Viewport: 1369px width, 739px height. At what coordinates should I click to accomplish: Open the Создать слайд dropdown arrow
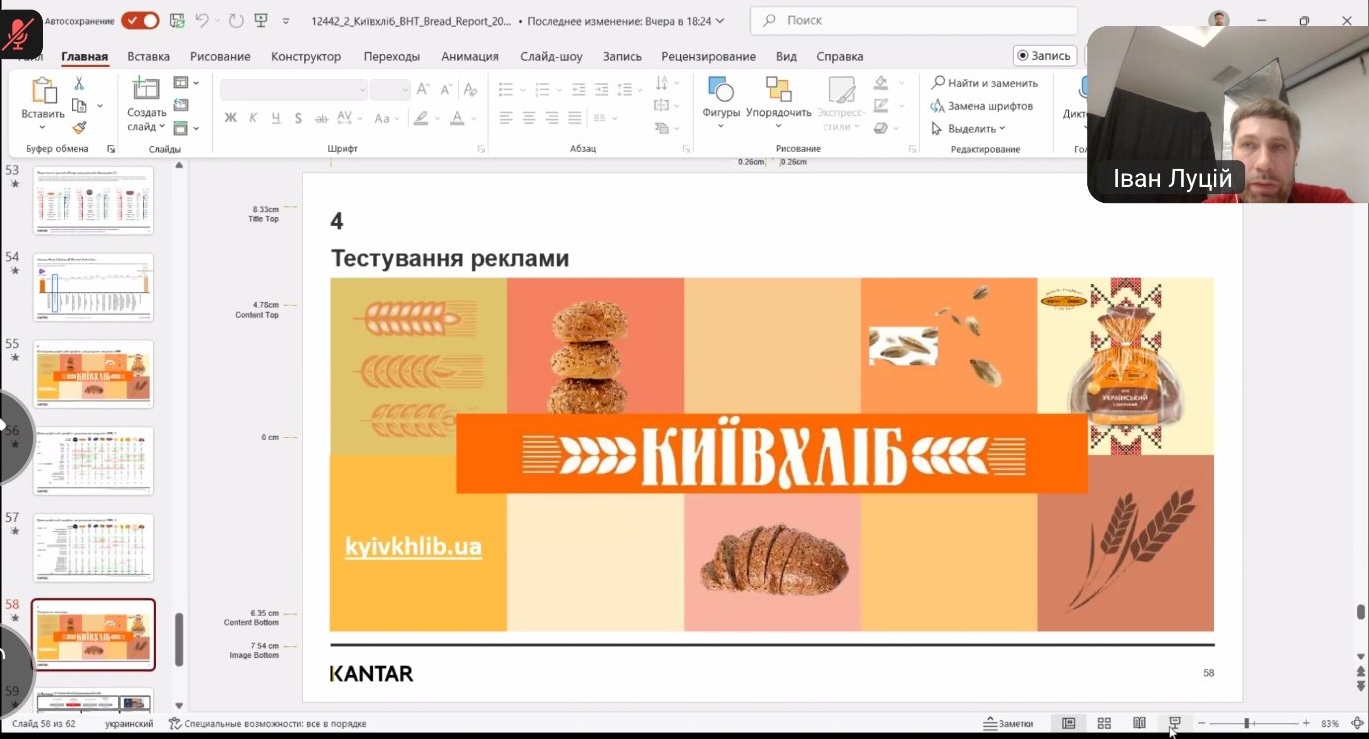pos(147,127)
